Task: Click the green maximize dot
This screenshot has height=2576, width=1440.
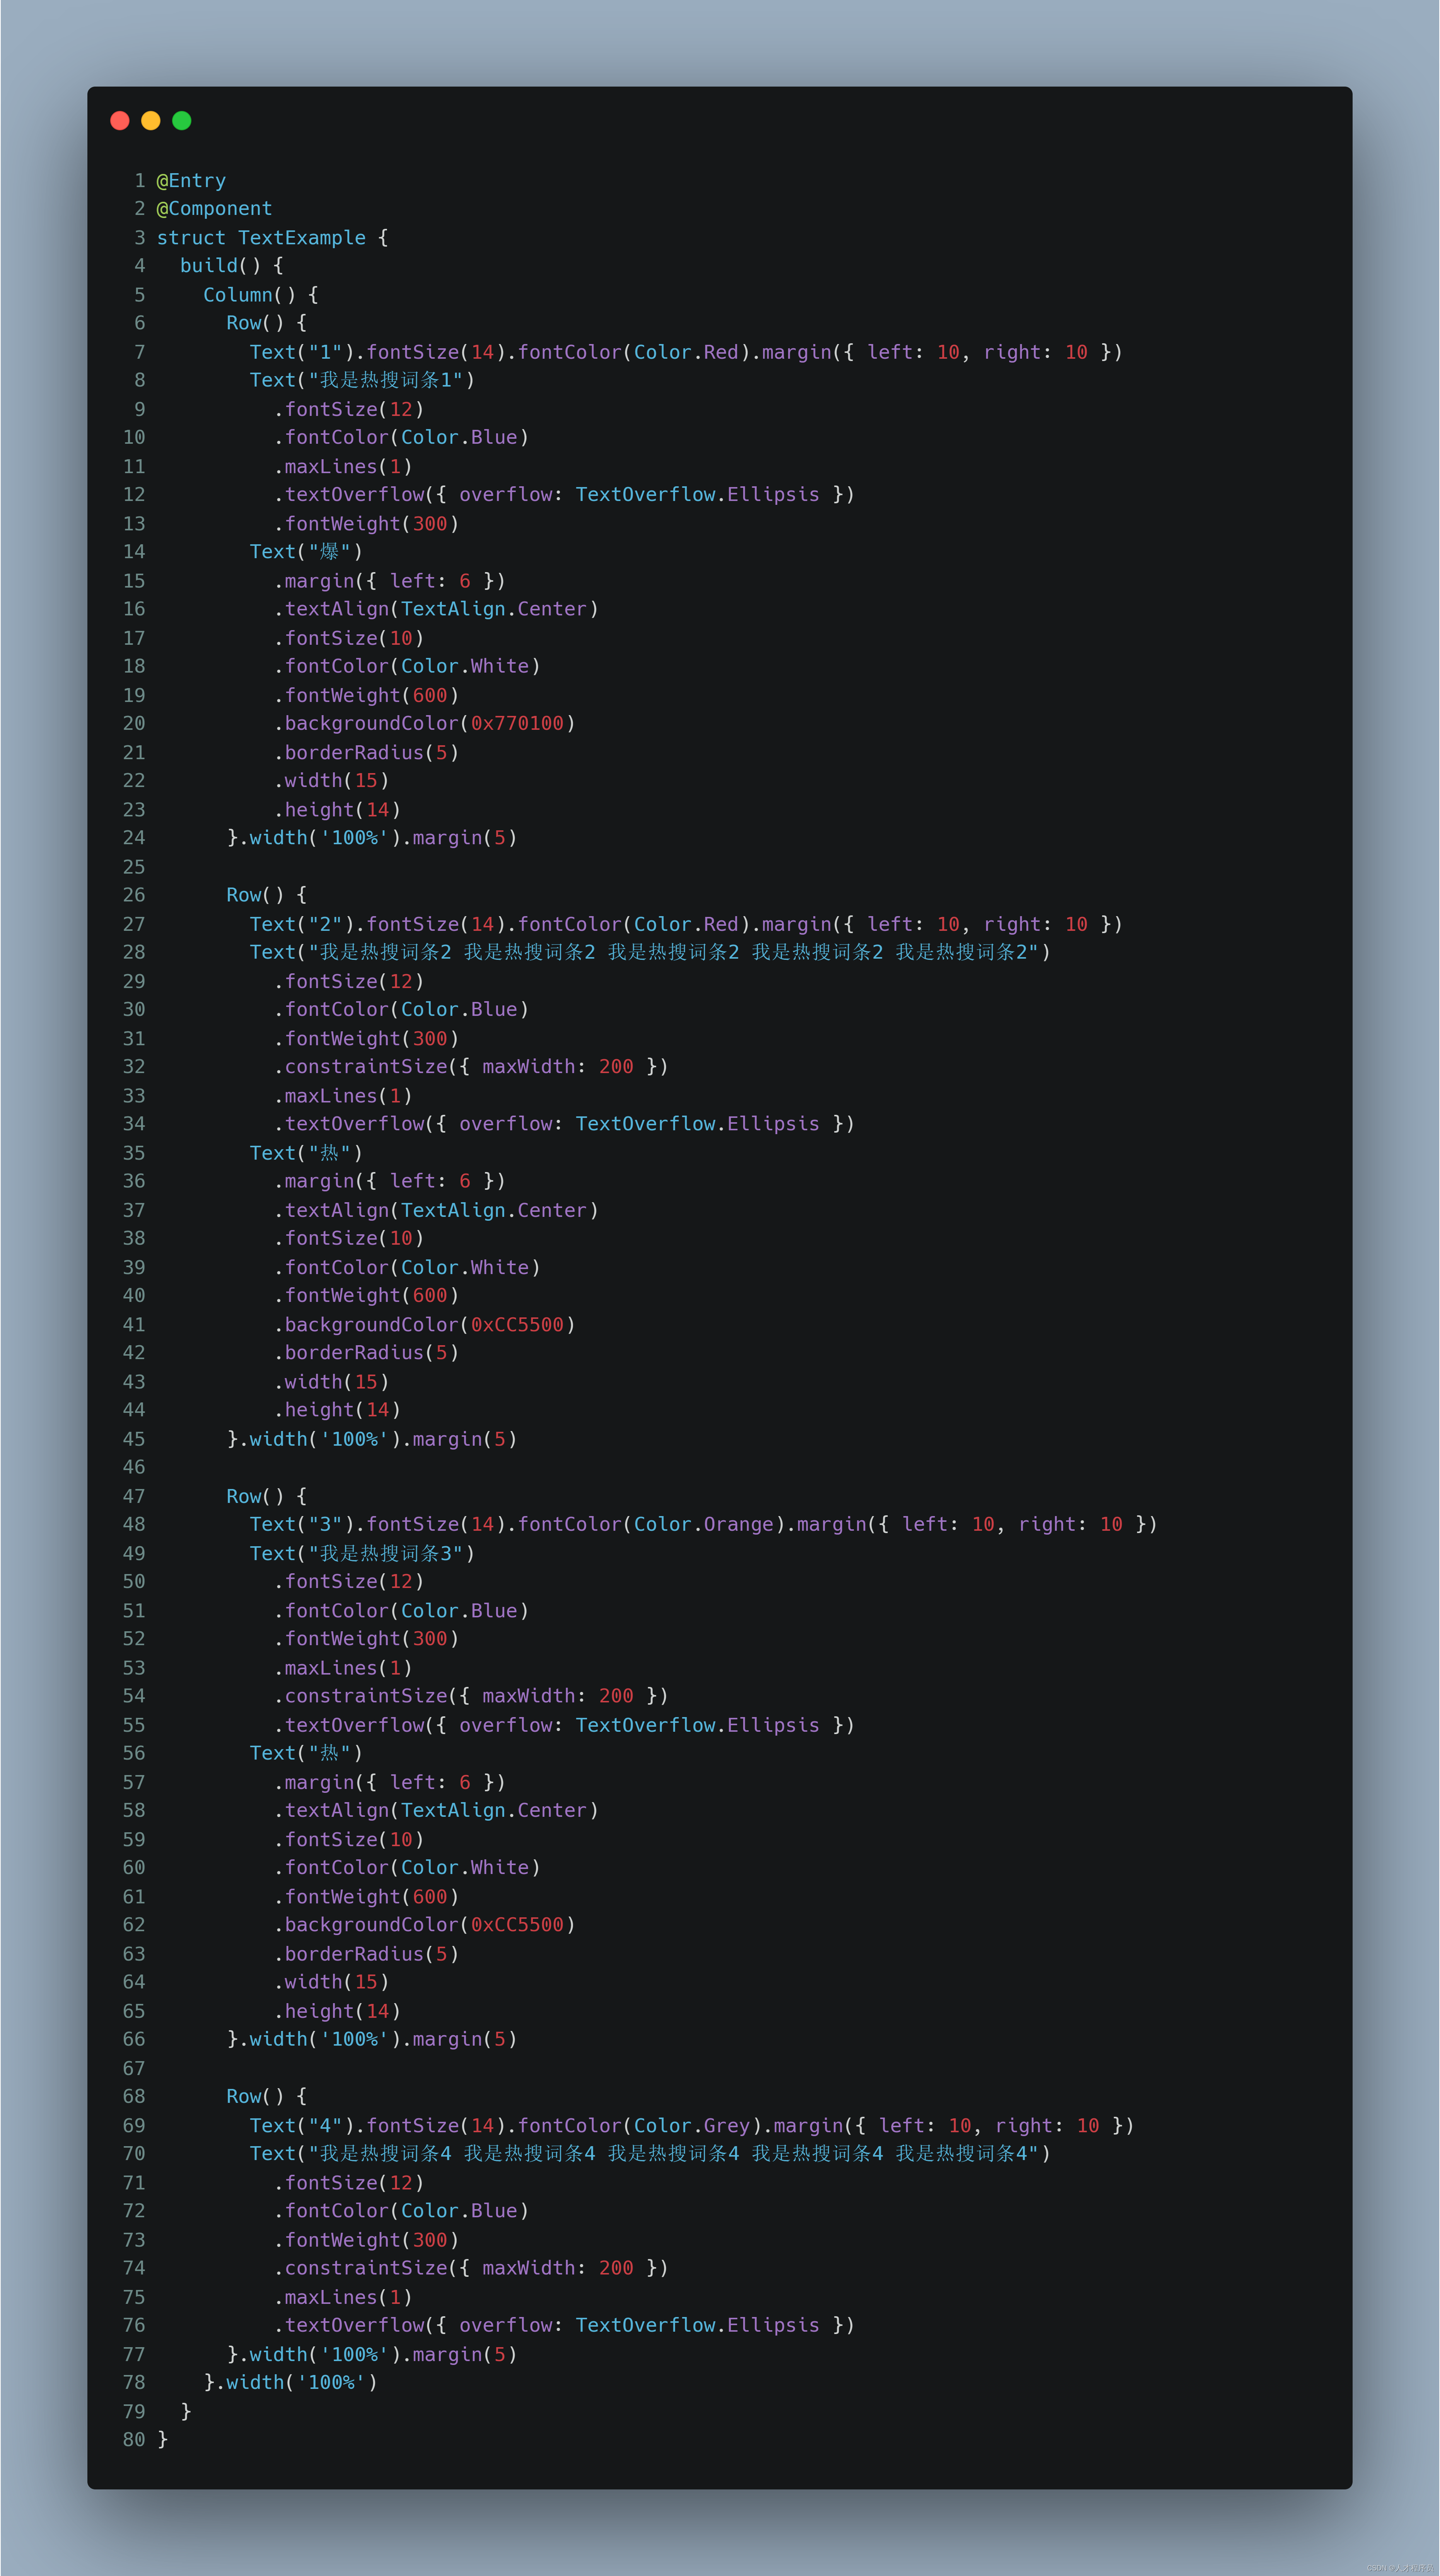Action: [x=182, y=121]
